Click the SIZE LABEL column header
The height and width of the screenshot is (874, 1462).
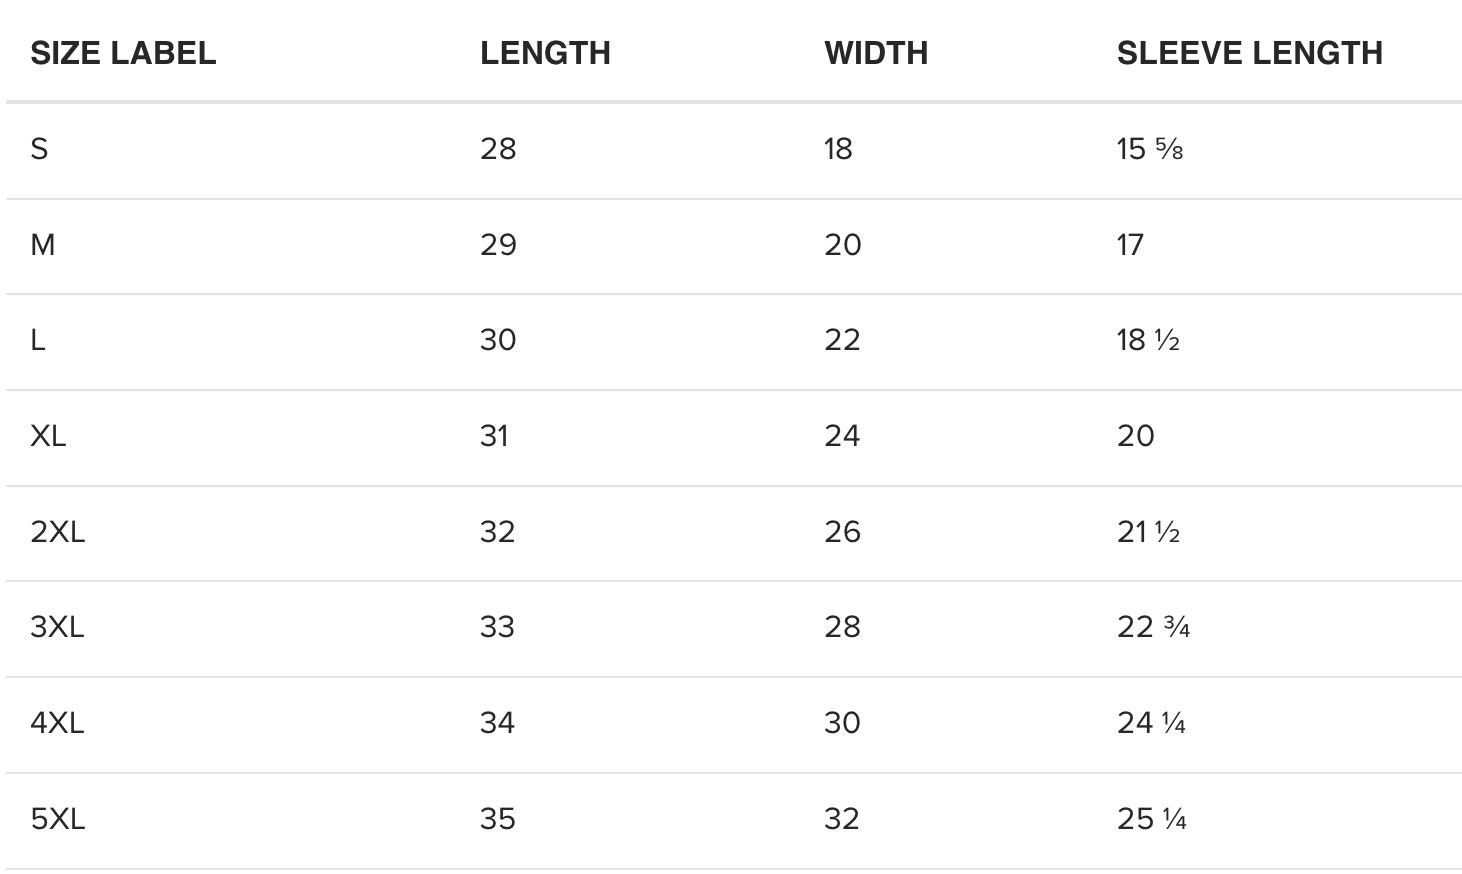(x=123, y=53)
